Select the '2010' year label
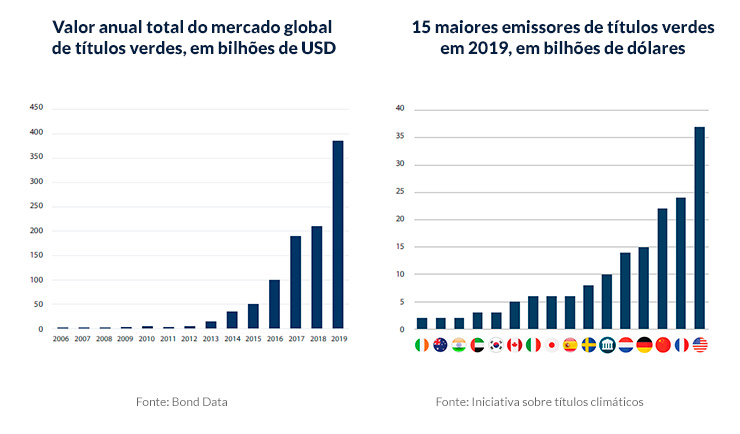740x434 pixels. coord(146,339)
